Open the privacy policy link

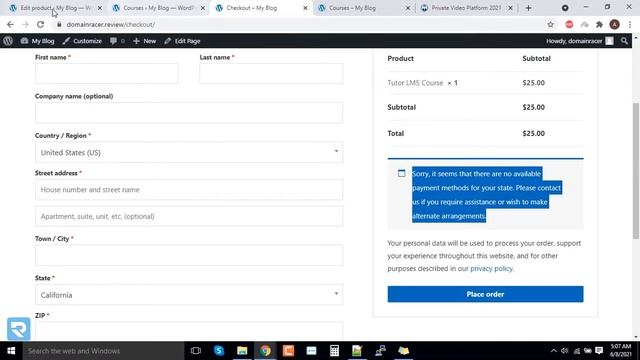tap(491, 269)
